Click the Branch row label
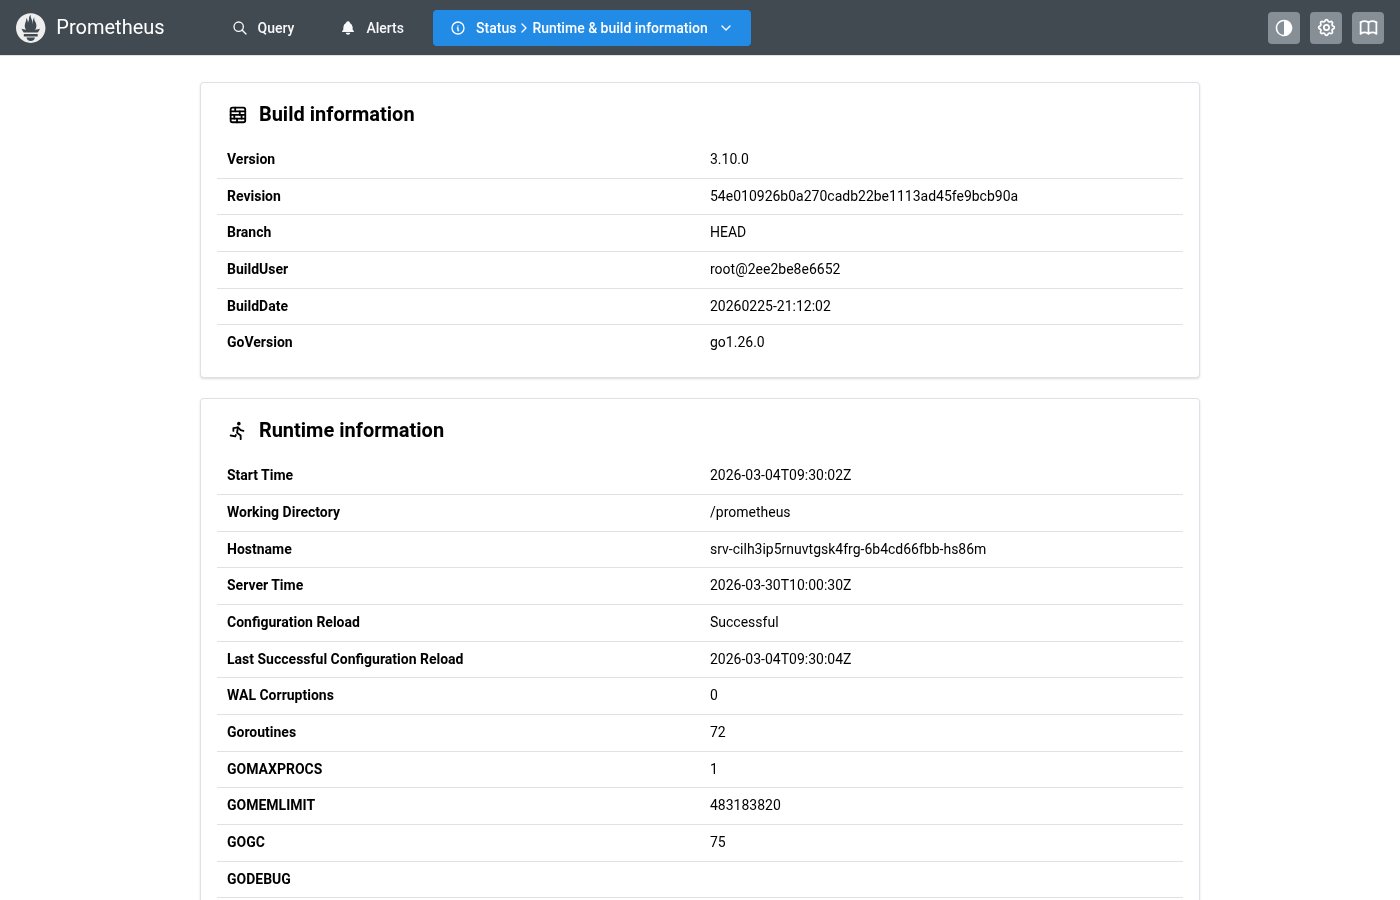Image resolution: width=1400 pixels, height=900 pixels. [x=249, y=232]
